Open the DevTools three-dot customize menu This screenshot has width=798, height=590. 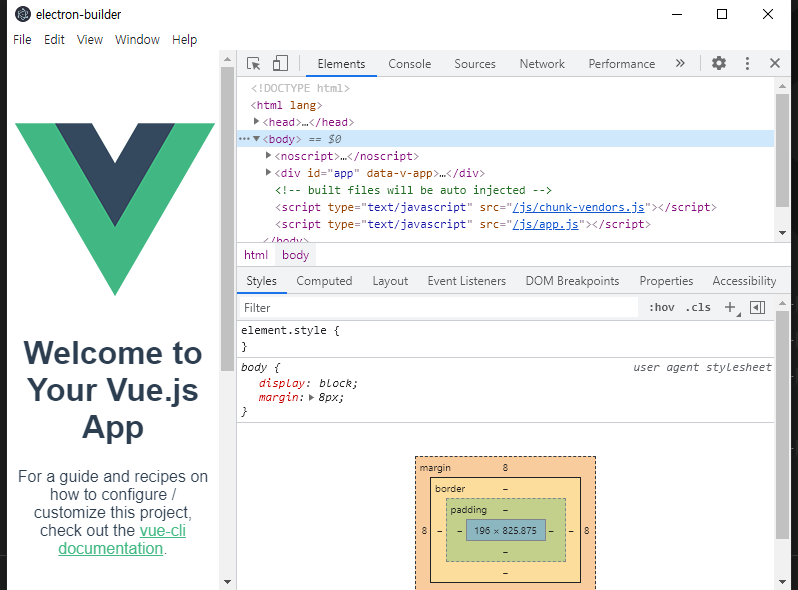pos(747,63)
